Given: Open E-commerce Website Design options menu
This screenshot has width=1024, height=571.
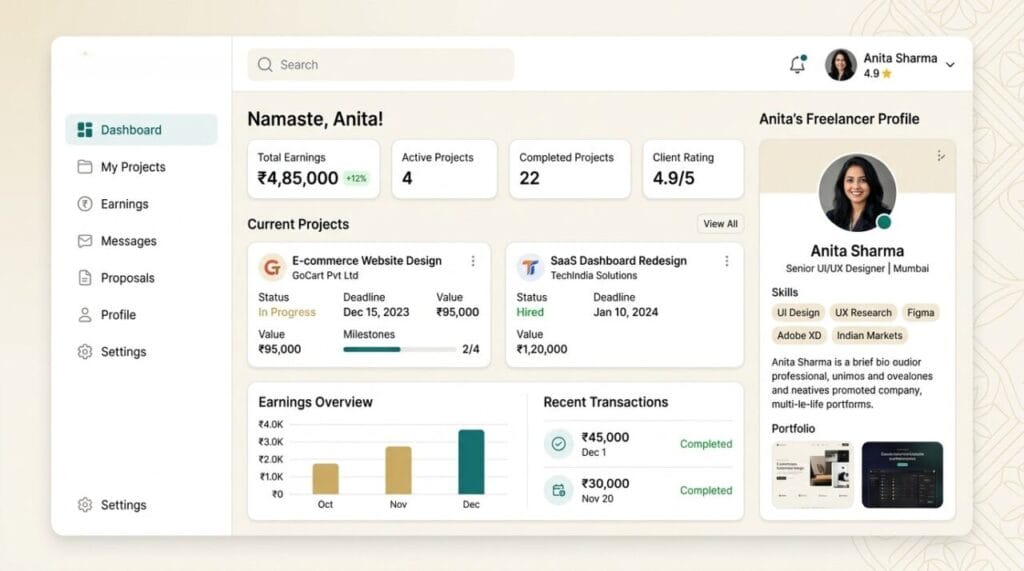Looking at the screenshot, I should (473, 261).
